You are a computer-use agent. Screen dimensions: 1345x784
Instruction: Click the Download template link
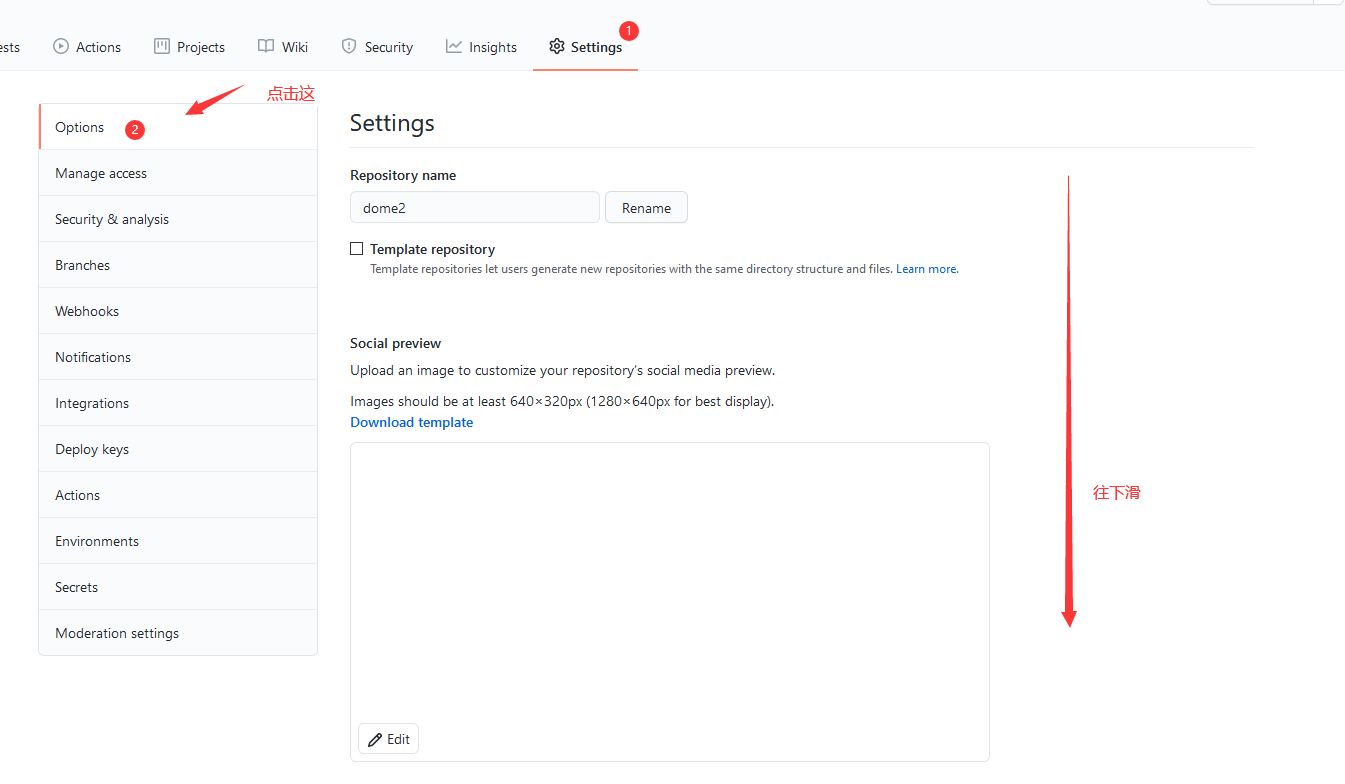pyautogui.click(x=412, y=422)
